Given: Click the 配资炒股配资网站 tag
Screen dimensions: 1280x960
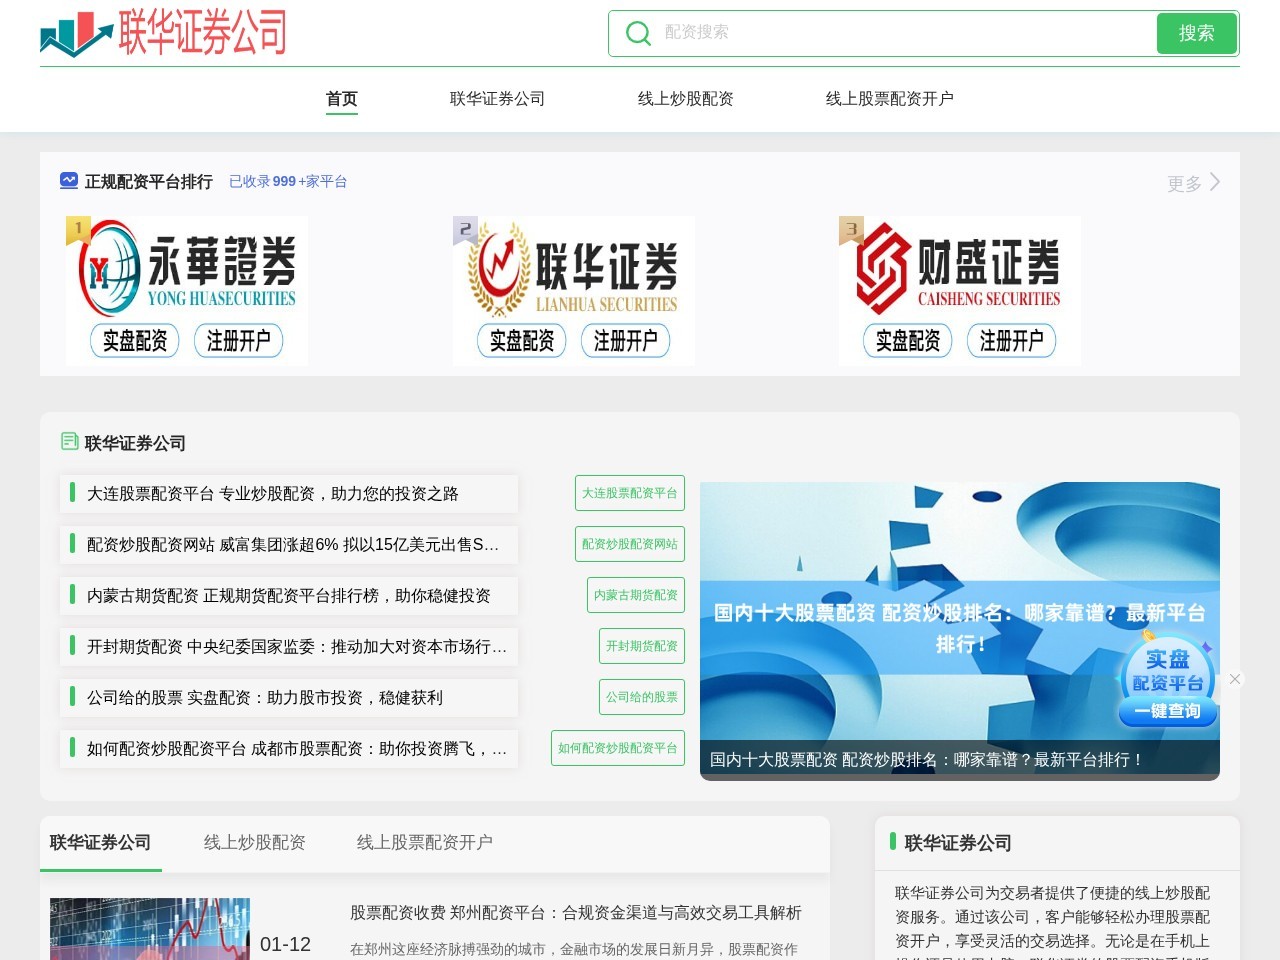Looking at the screenshot, I should pyautogui.click(x=630, y=544).
